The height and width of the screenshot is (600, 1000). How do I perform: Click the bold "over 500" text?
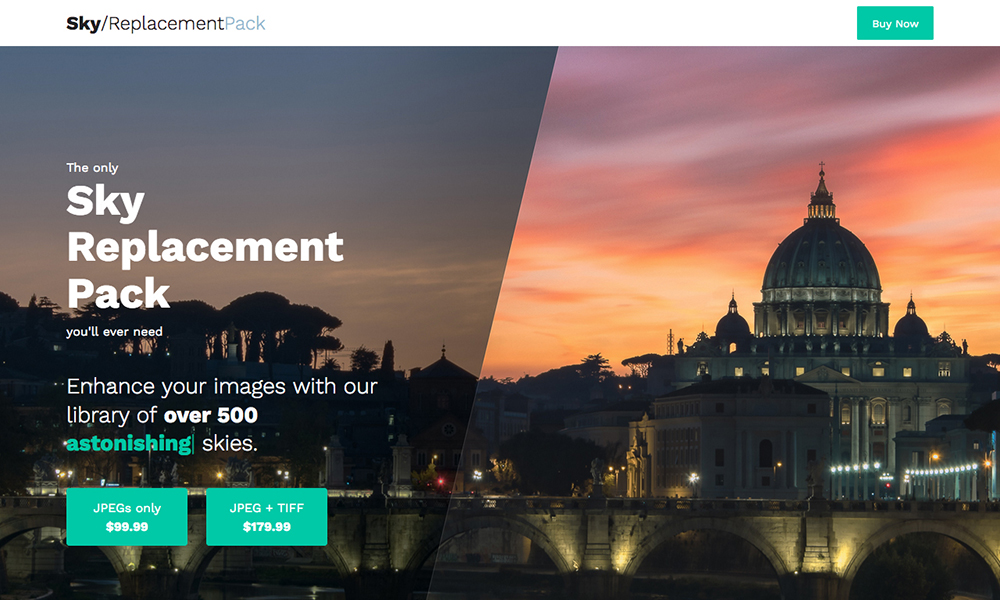211,415
